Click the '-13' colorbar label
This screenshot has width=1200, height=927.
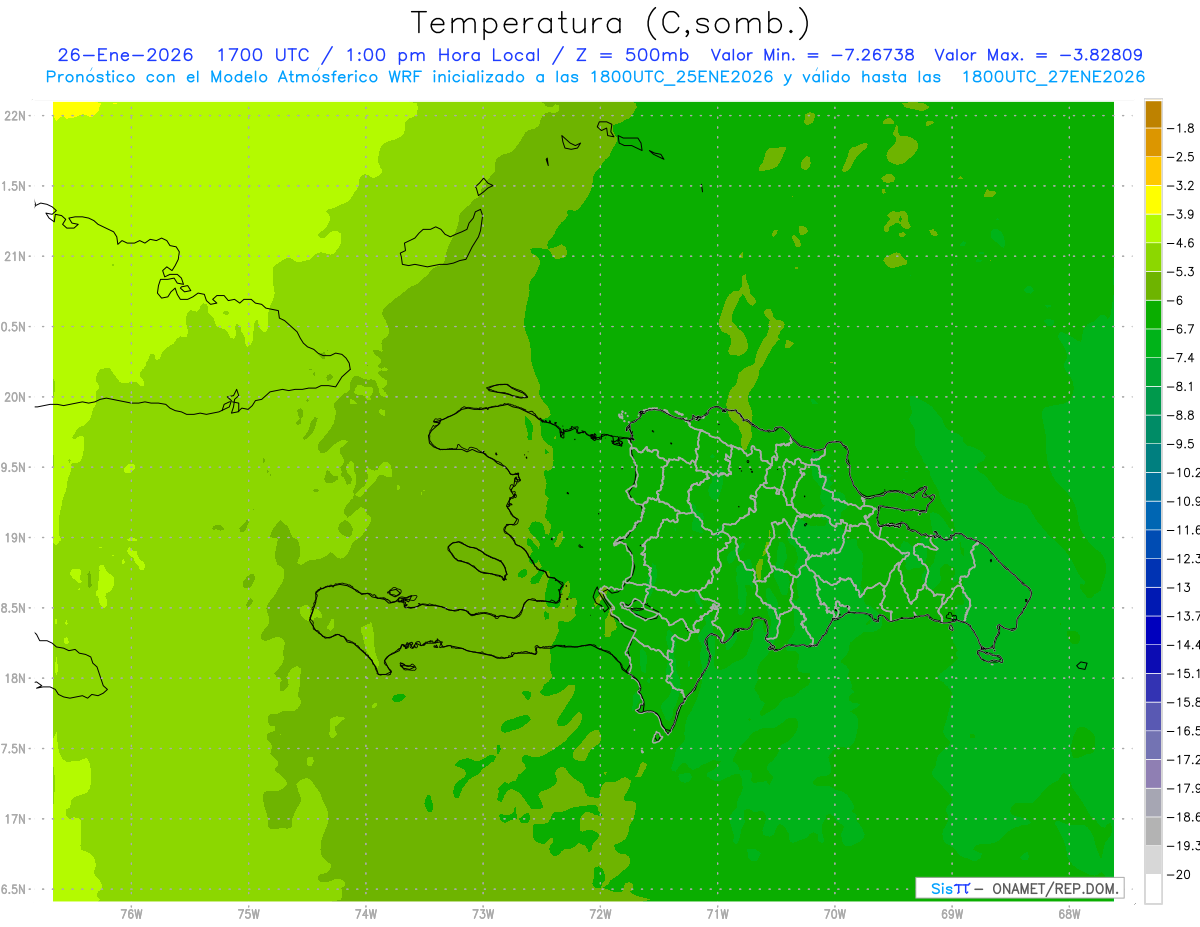[1180, 587]
